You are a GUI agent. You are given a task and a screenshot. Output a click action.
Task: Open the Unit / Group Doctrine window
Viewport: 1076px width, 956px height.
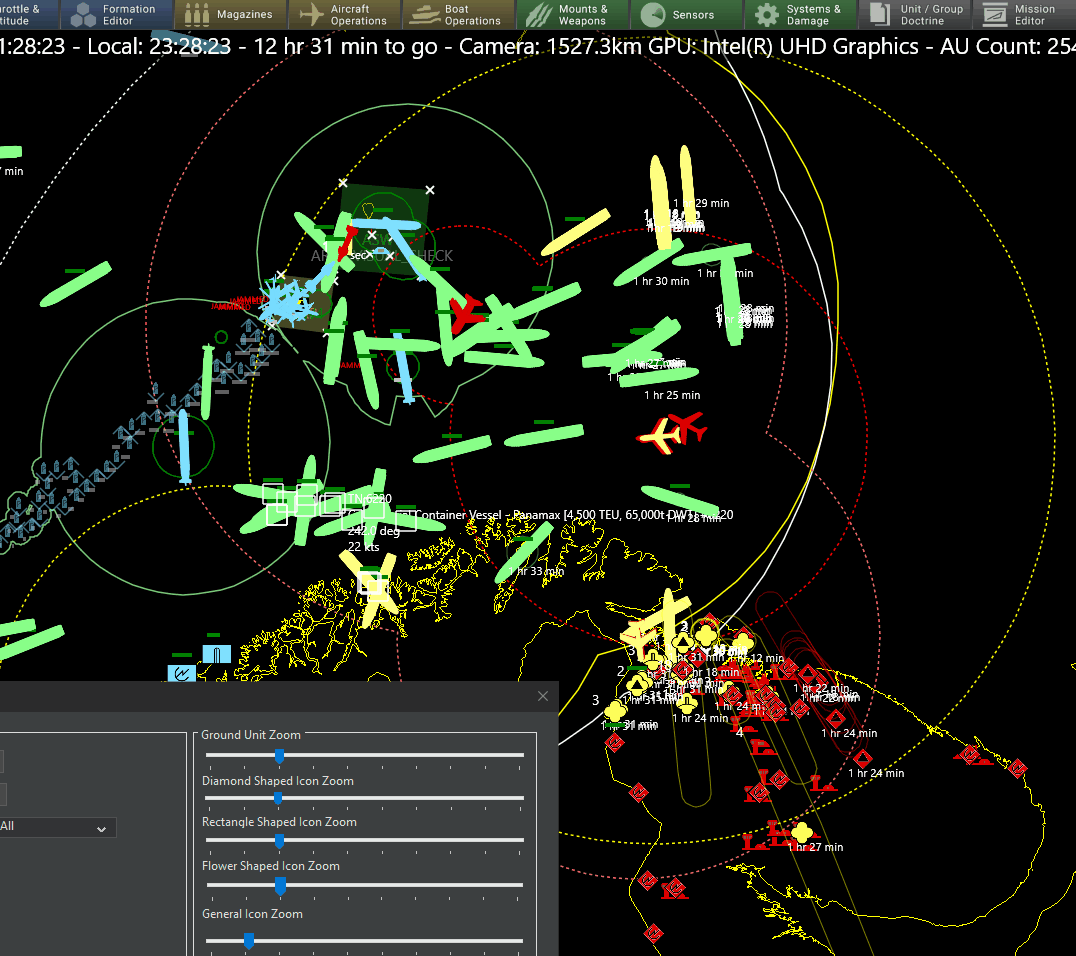pos(914,14)
